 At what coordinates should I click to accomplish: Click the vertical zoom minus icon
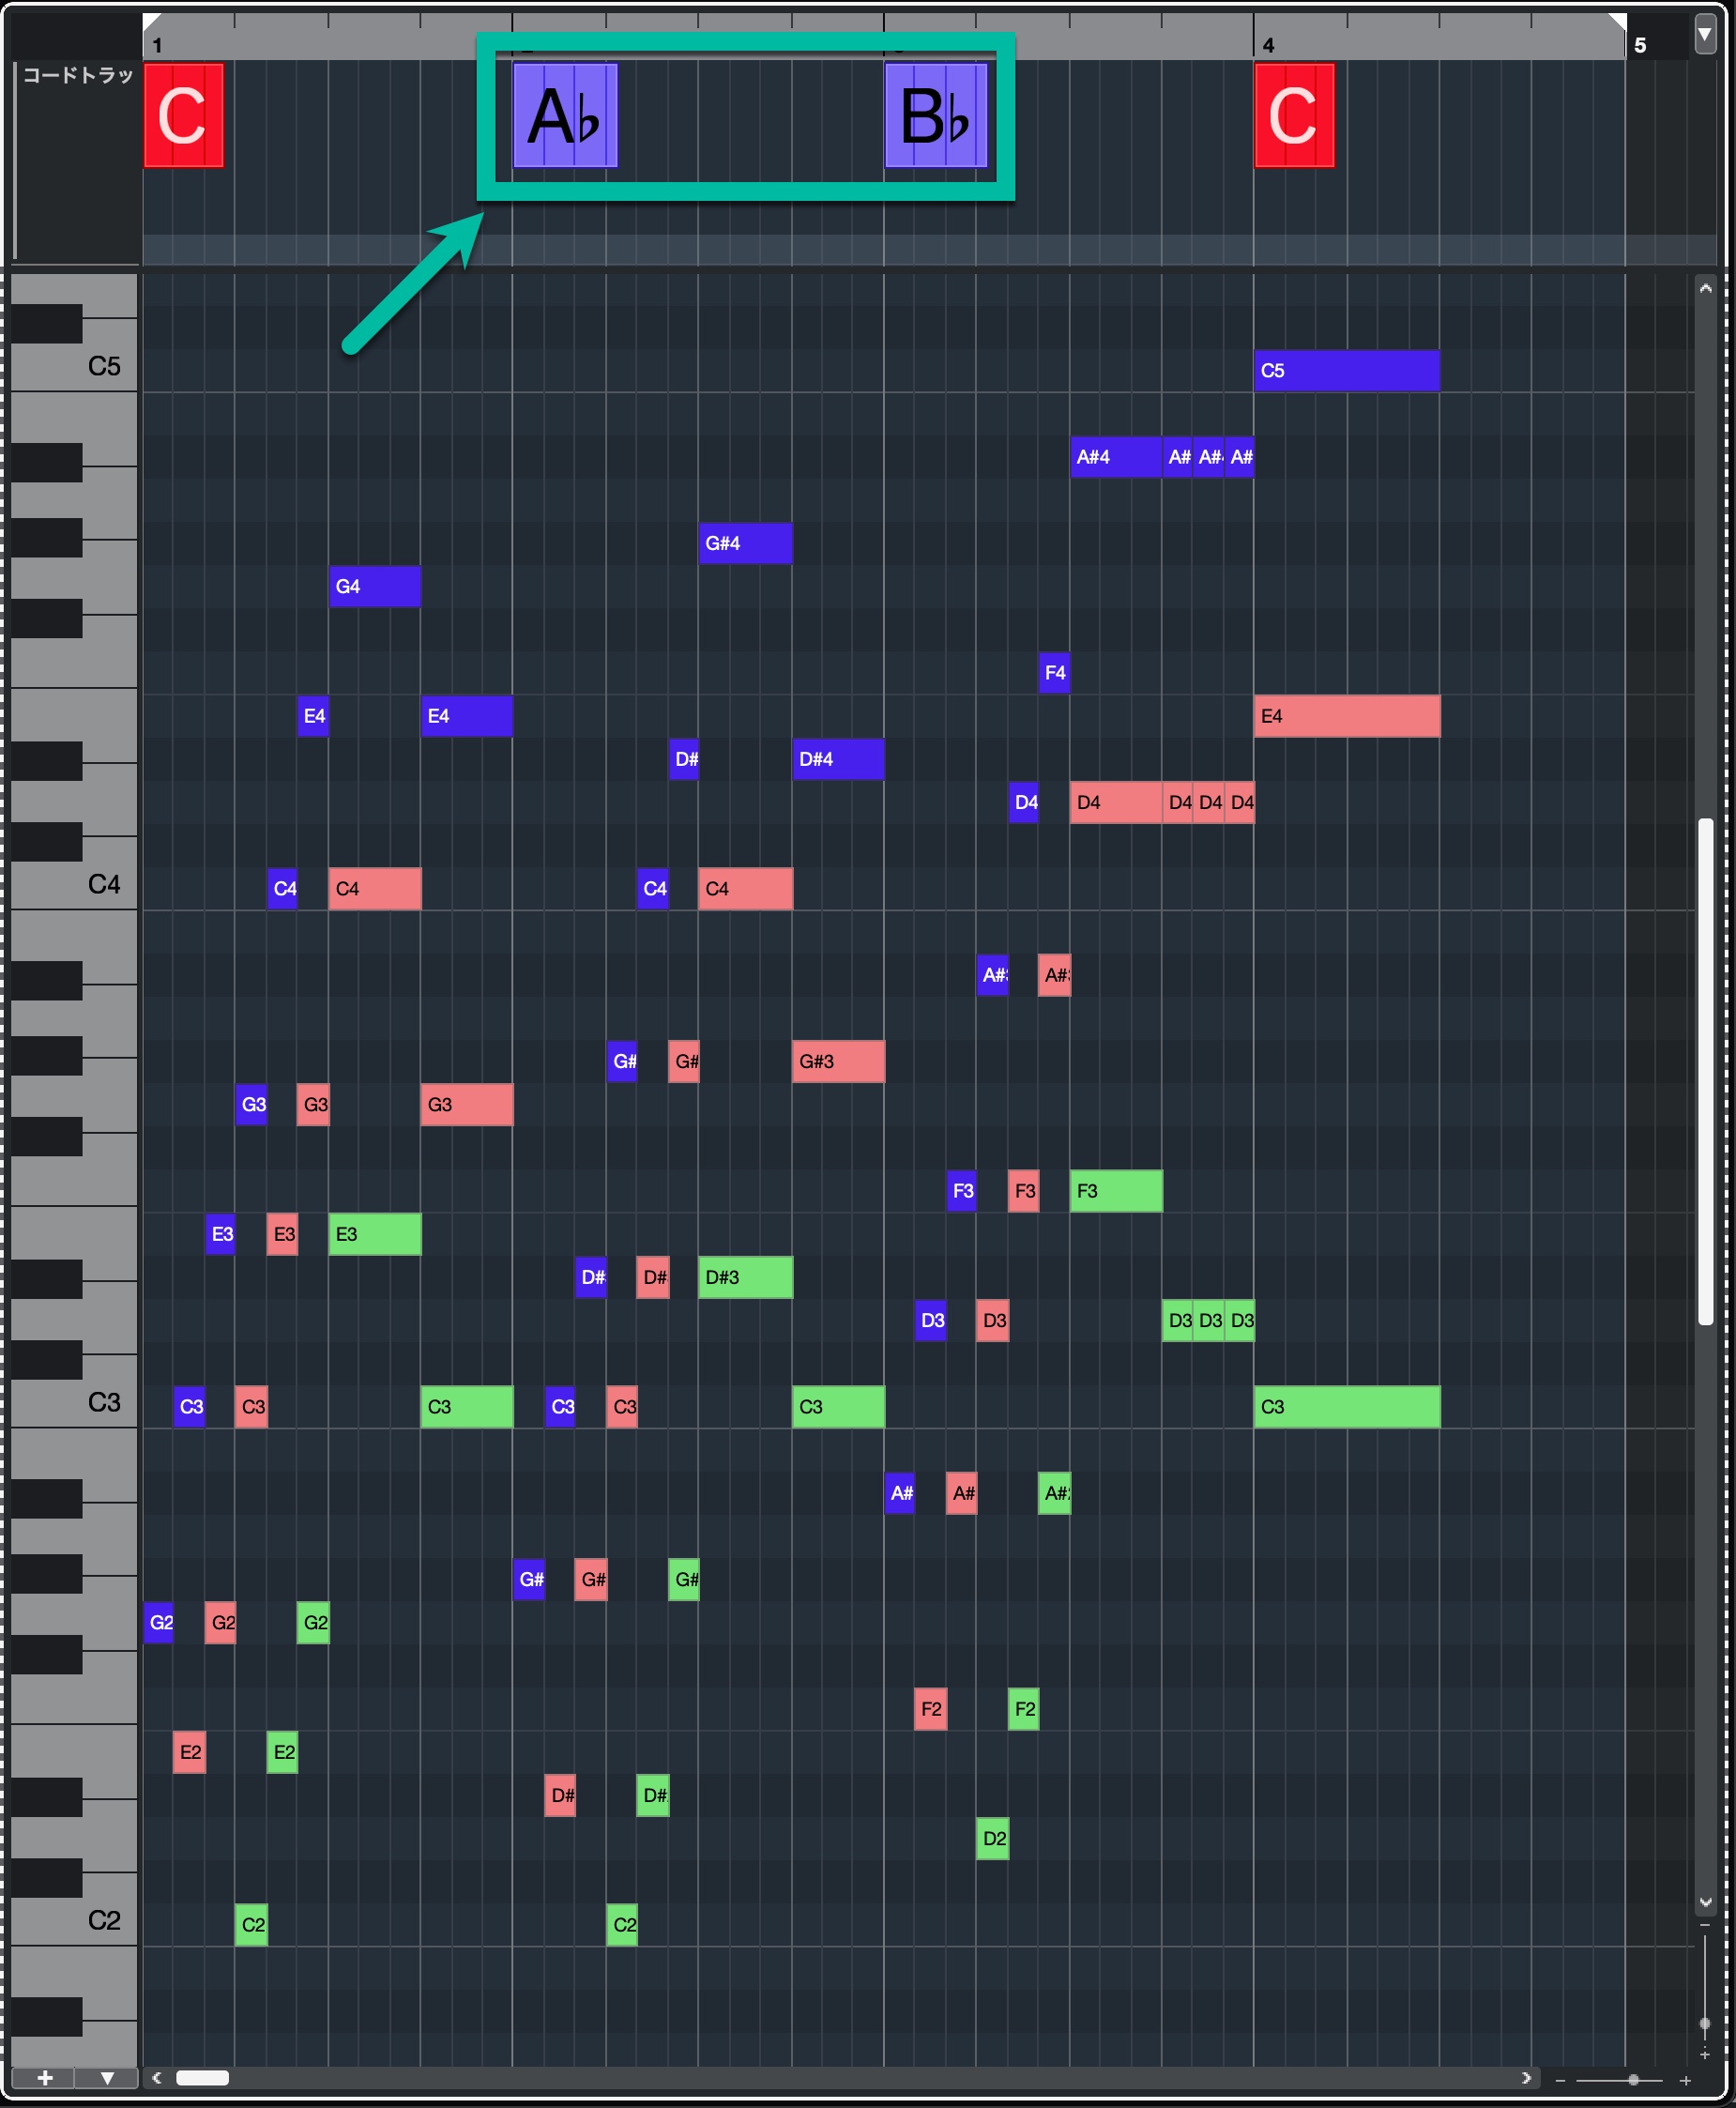click(x=1705, y=1925)
